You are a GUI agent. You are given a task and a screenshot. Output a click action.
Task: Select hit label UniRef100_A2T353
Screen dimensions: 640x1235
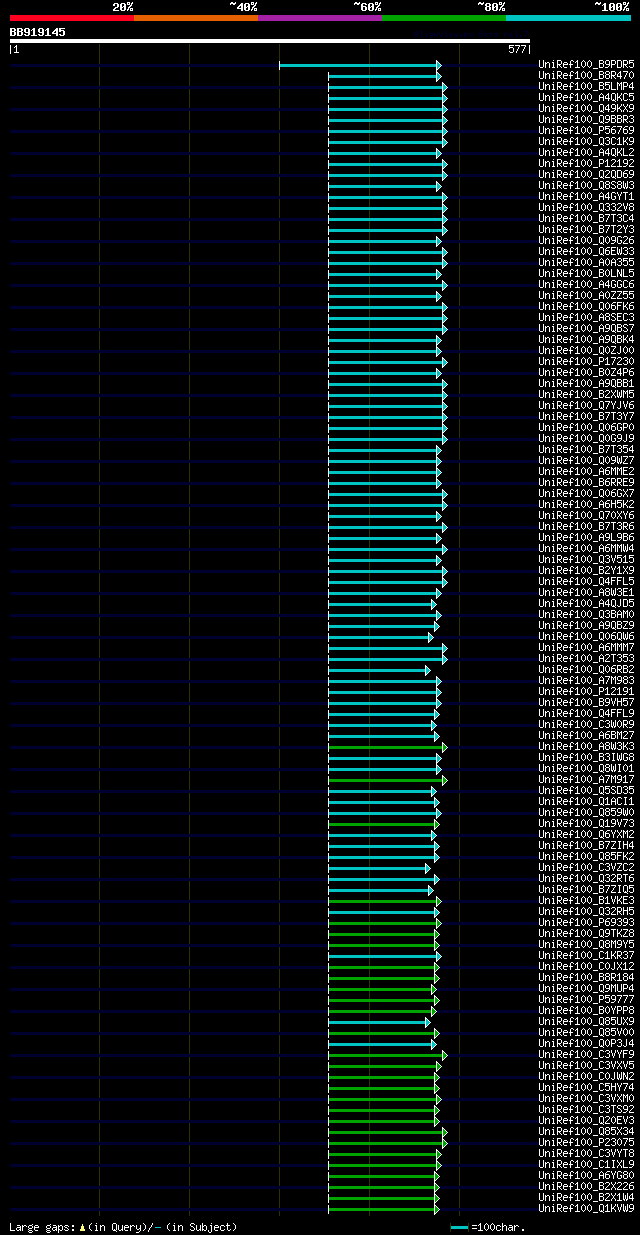click(586, 658)
